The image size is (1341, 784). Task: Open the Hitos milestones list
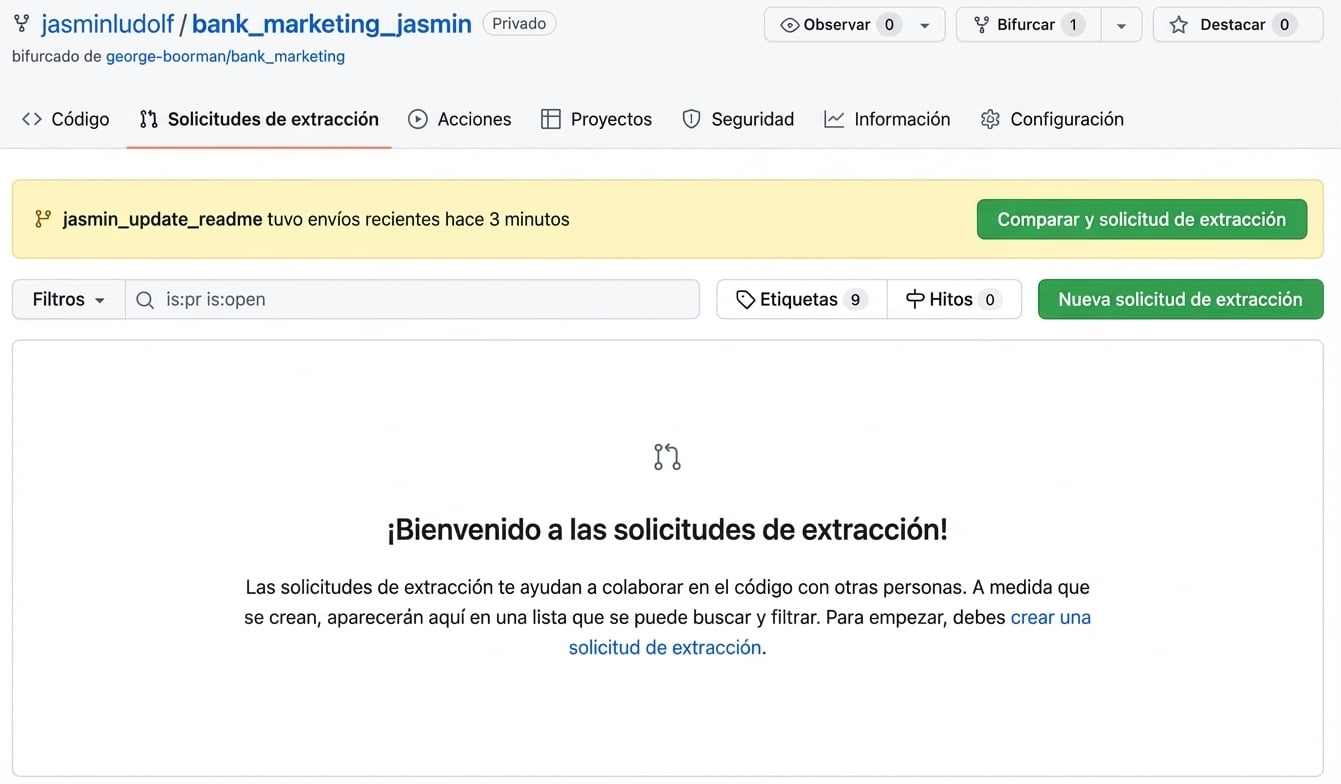(954, 299)
